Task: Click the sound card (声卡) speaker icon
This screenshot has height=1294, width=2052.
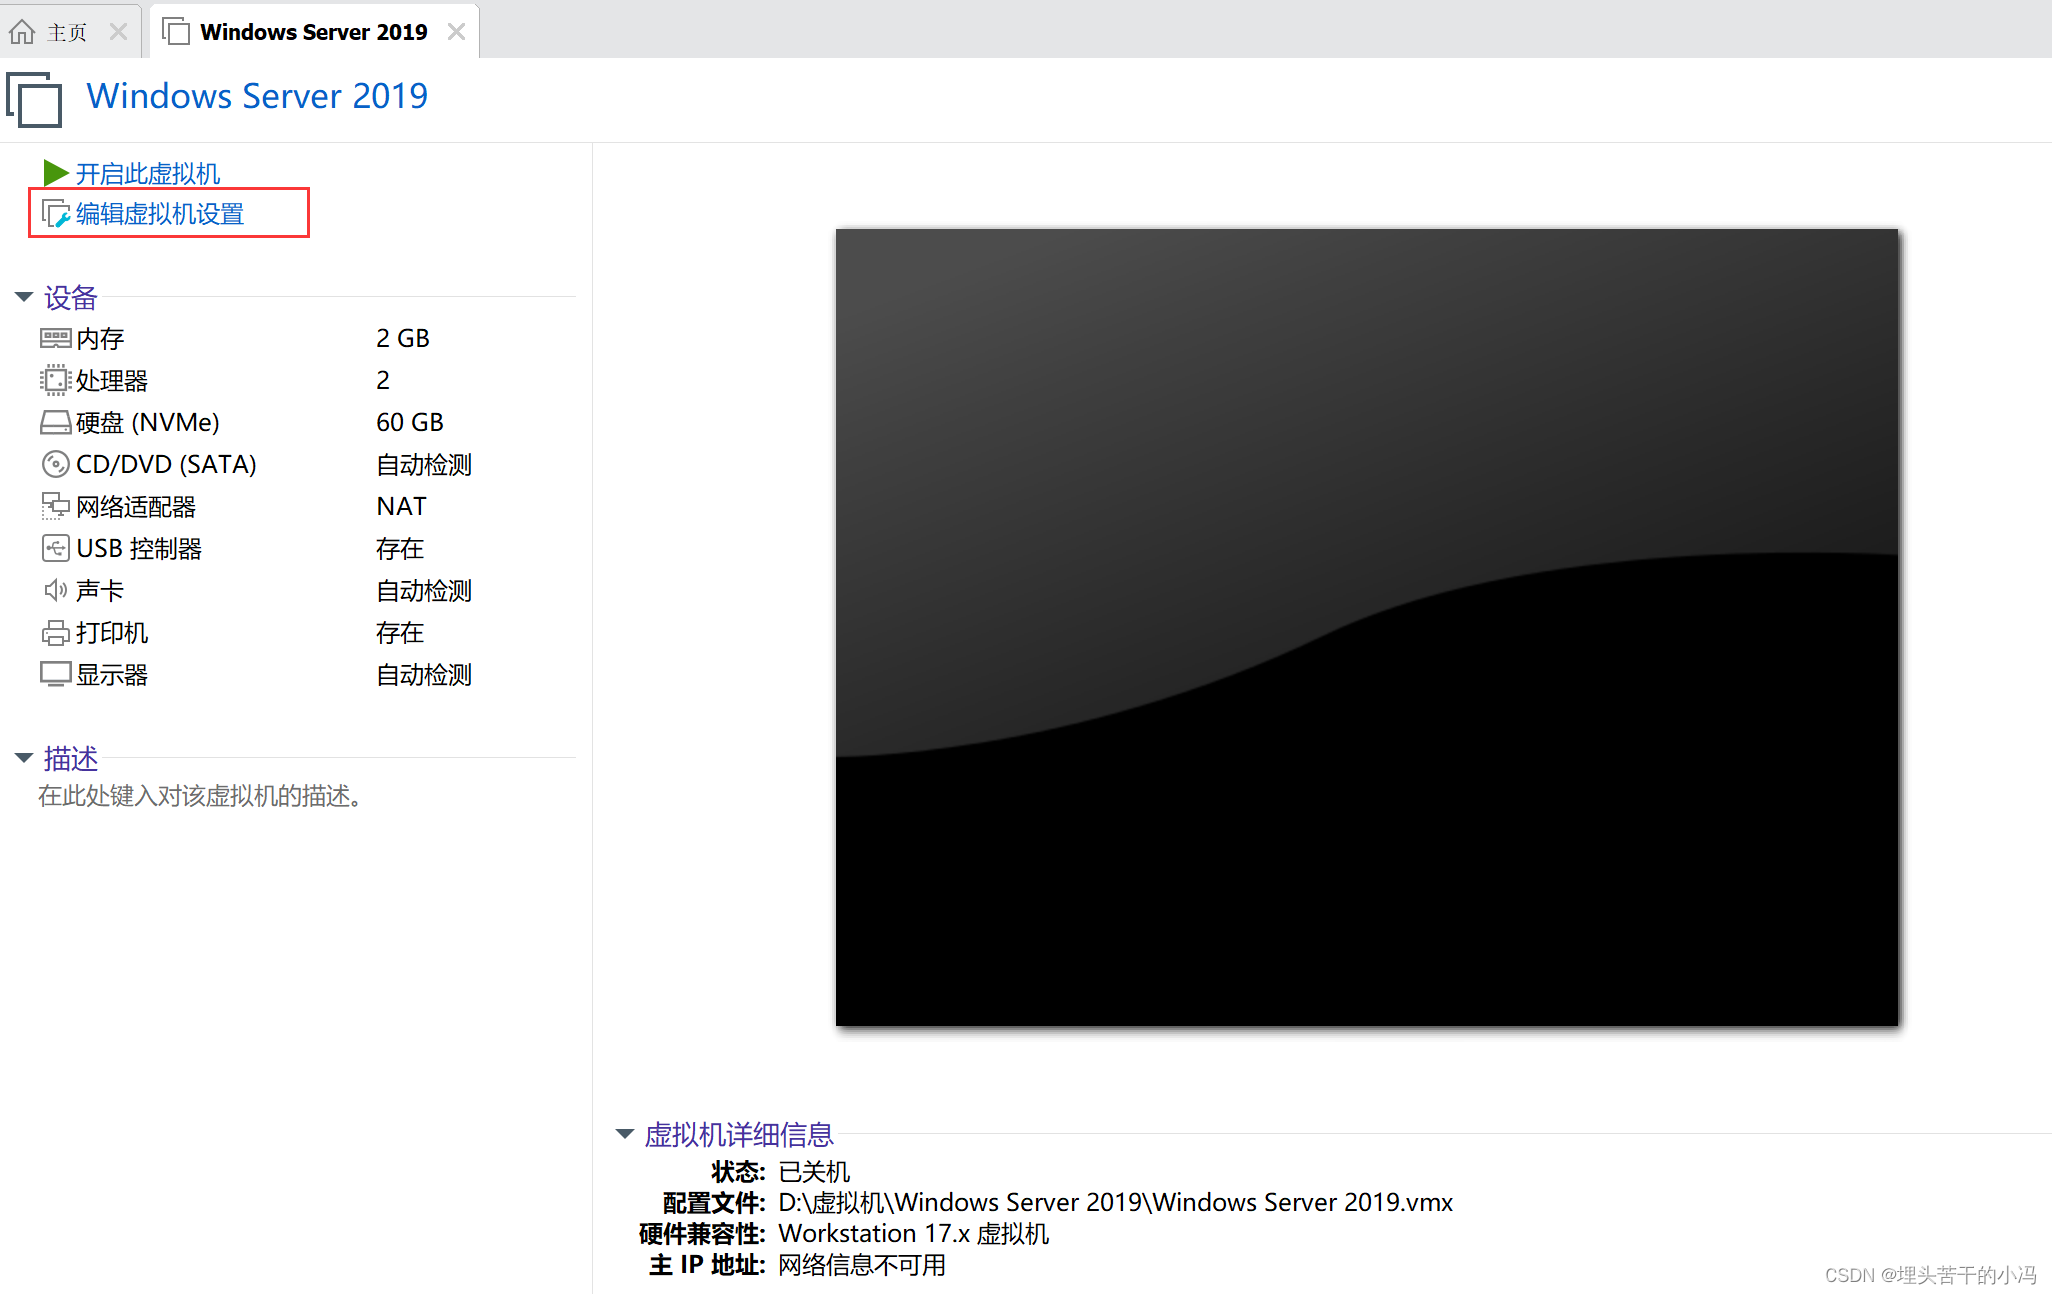Action: point(55,591)
